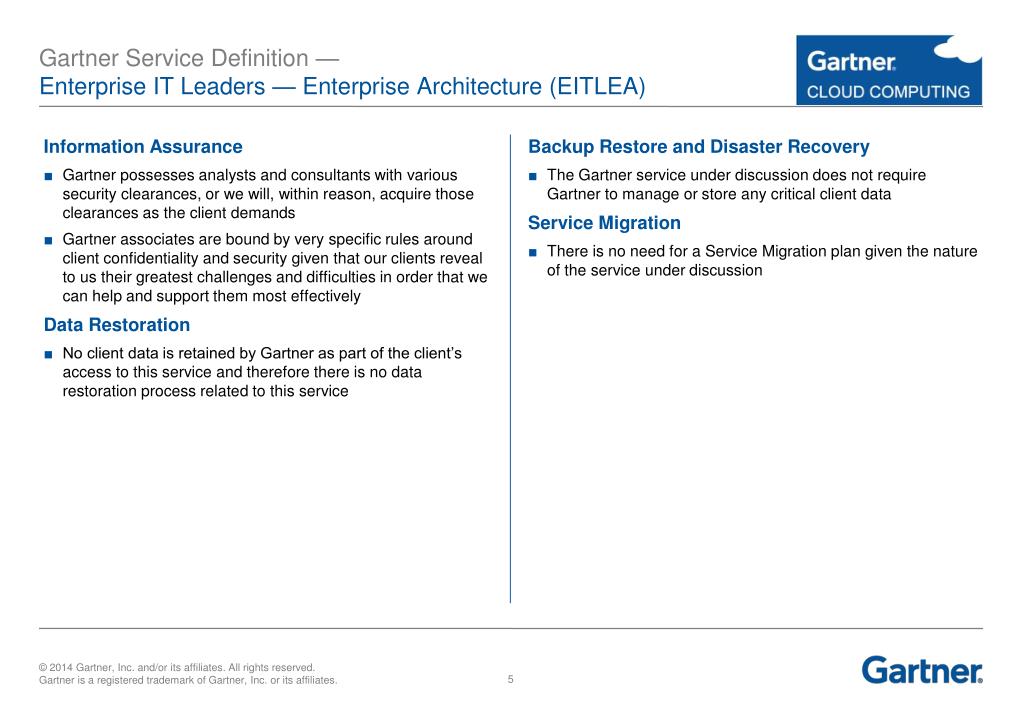Image resolution: width=1023 pixels, height=708 pixels.
Task: Click the 'Service Migration' heading
Action: click(604, 223)
